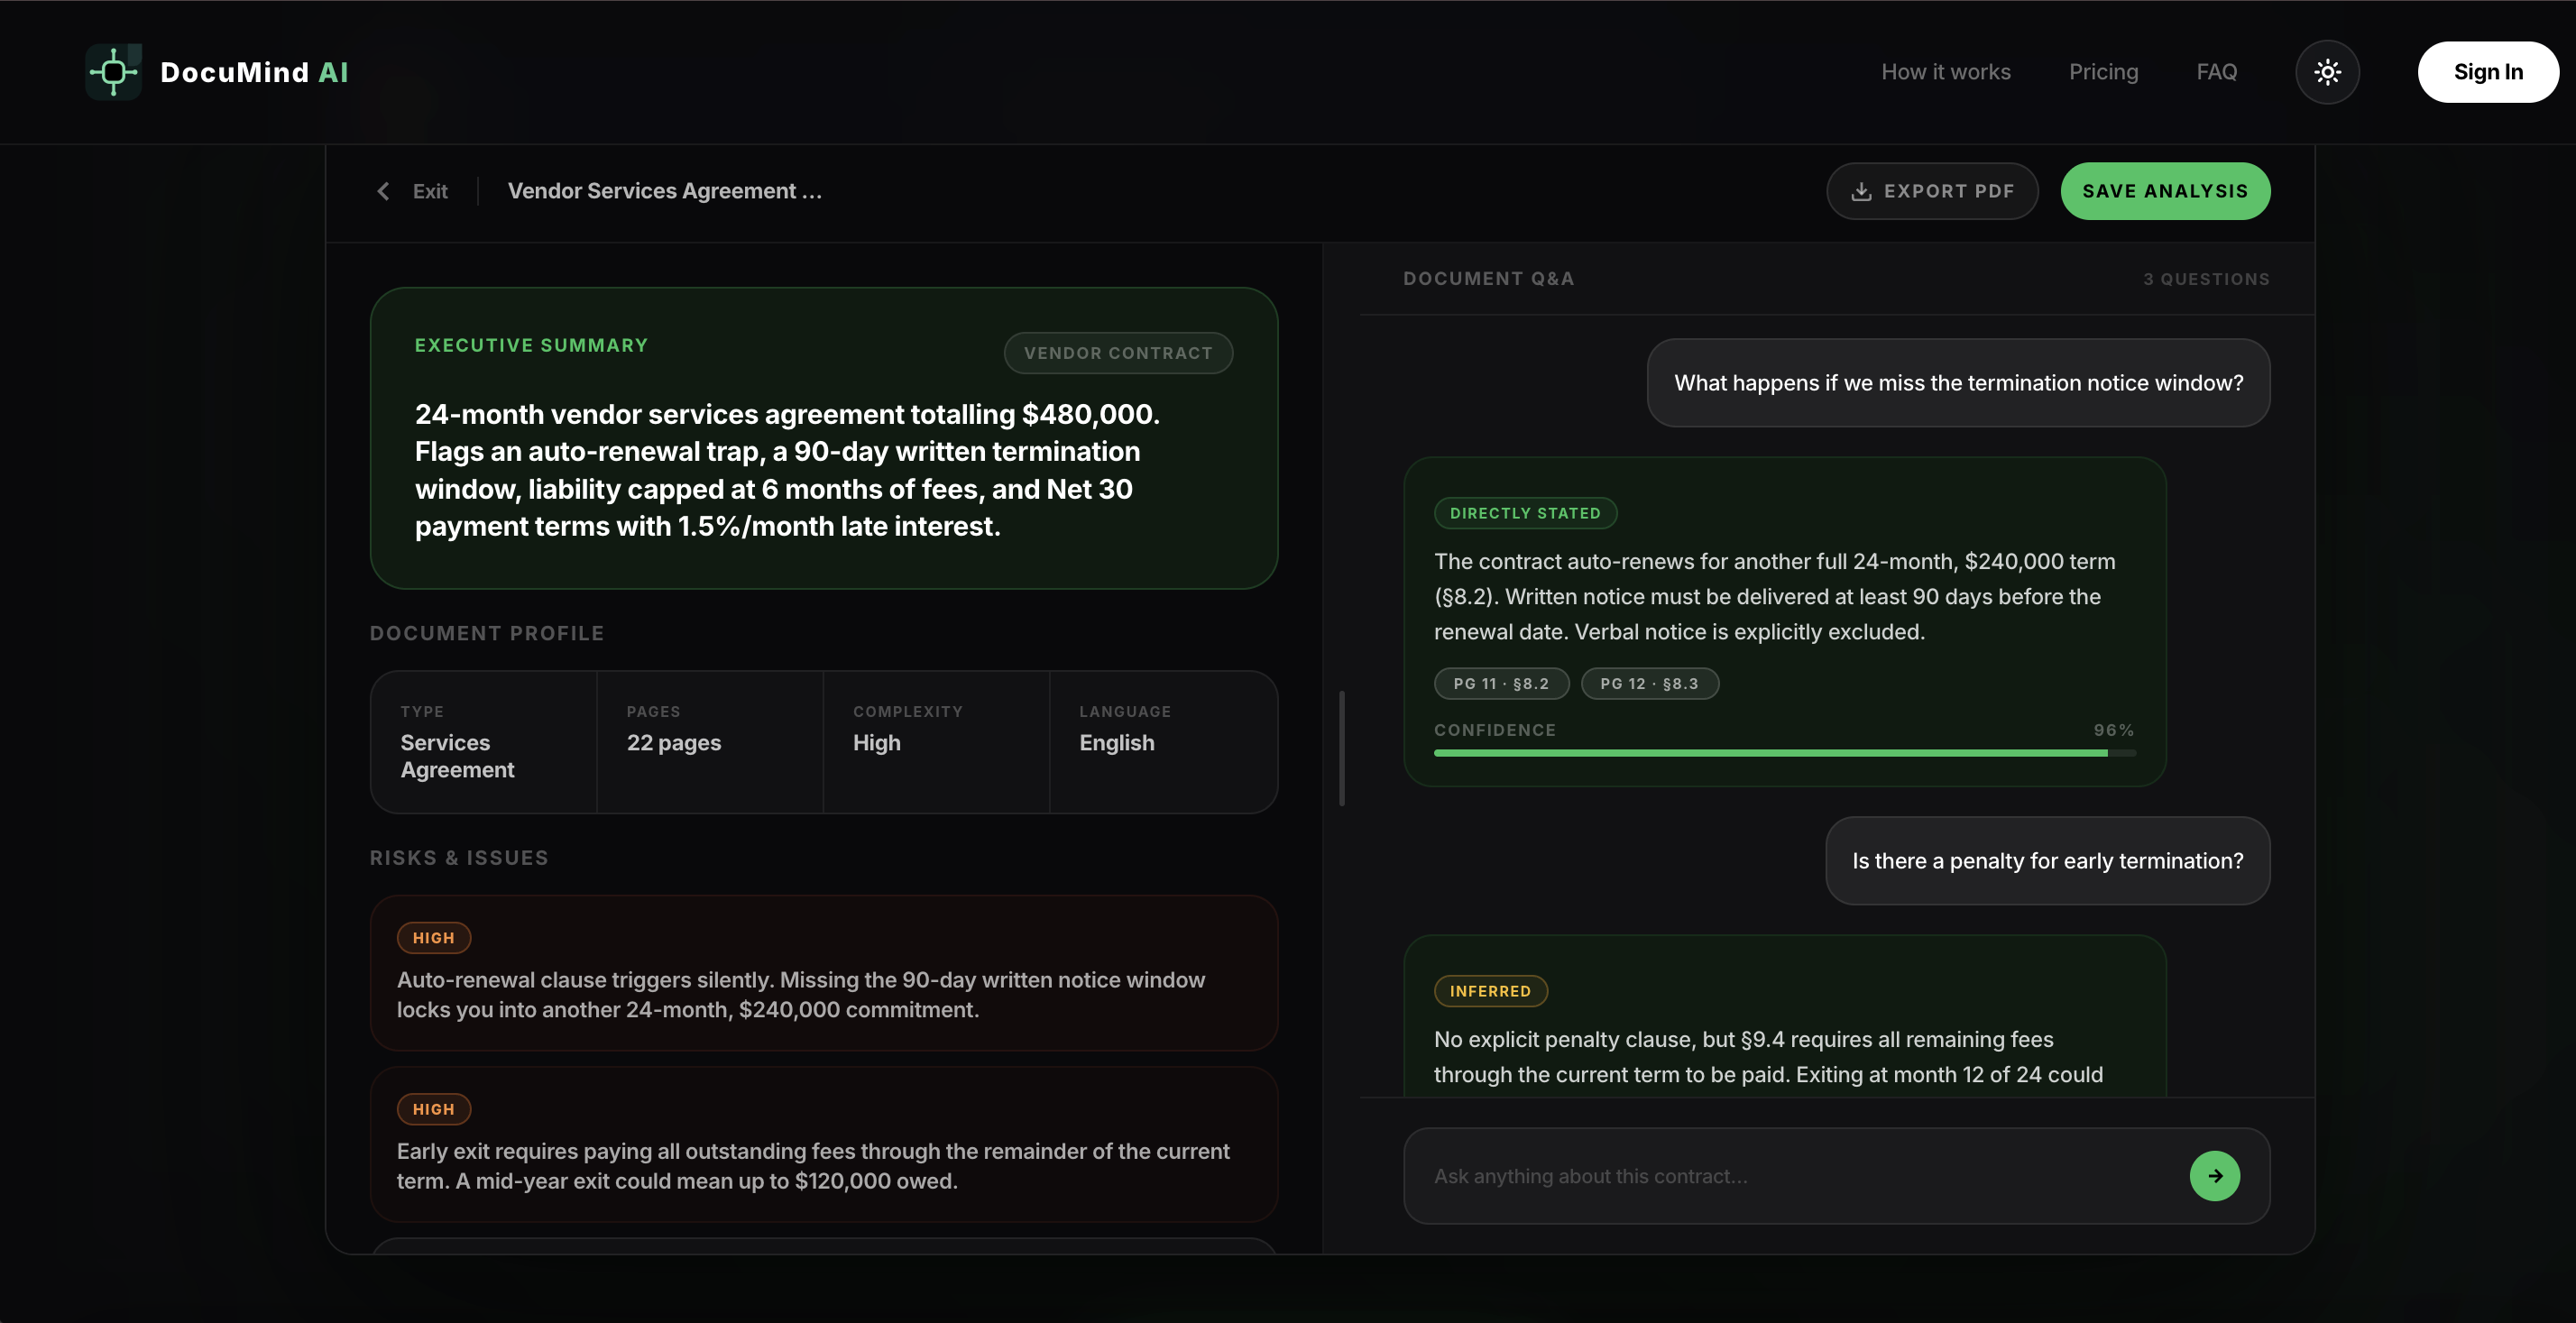Click the 96% confidence progress bar
This screenshot has height=1323, width=2576.
1785,753
